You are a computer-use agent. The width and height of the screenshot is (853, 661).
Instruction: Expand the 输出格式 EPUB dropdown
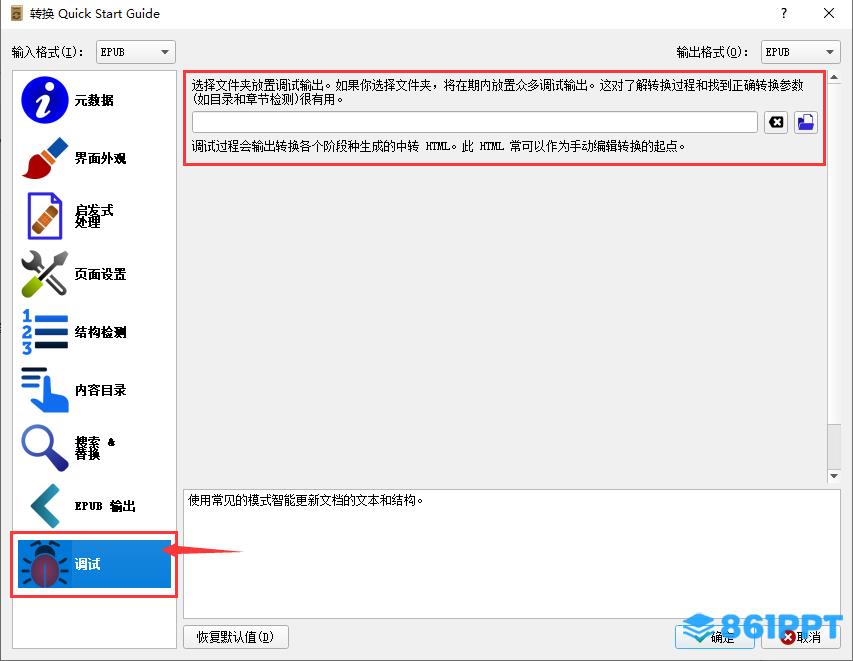(800, 52)
